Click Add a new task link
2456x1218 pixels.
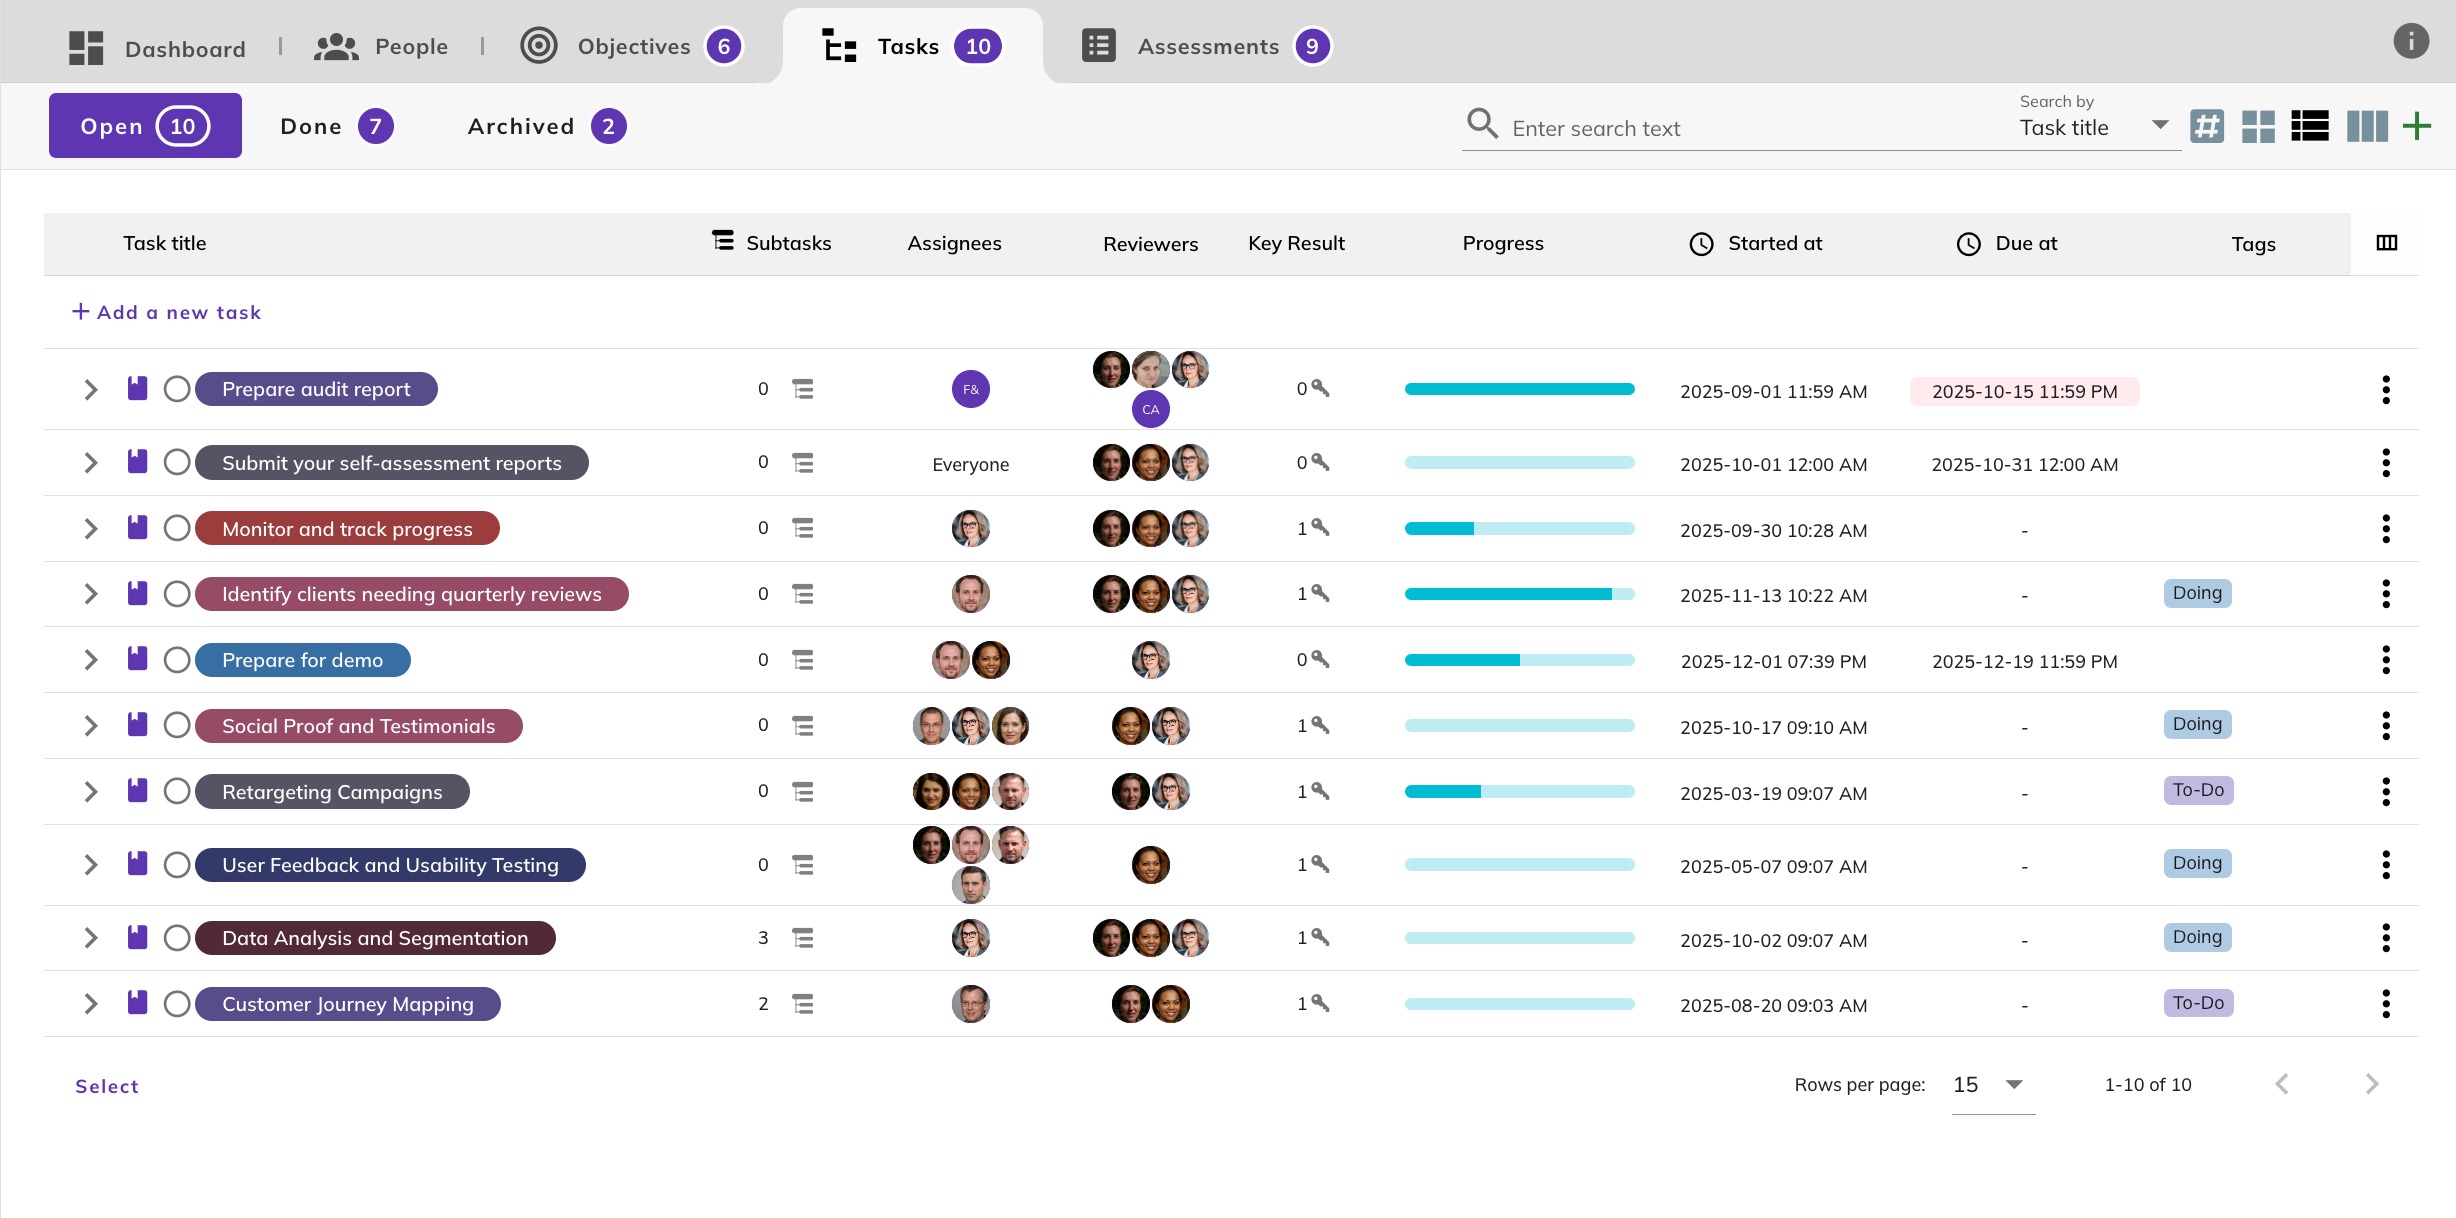pyautogui.click(x=167, y=312)
